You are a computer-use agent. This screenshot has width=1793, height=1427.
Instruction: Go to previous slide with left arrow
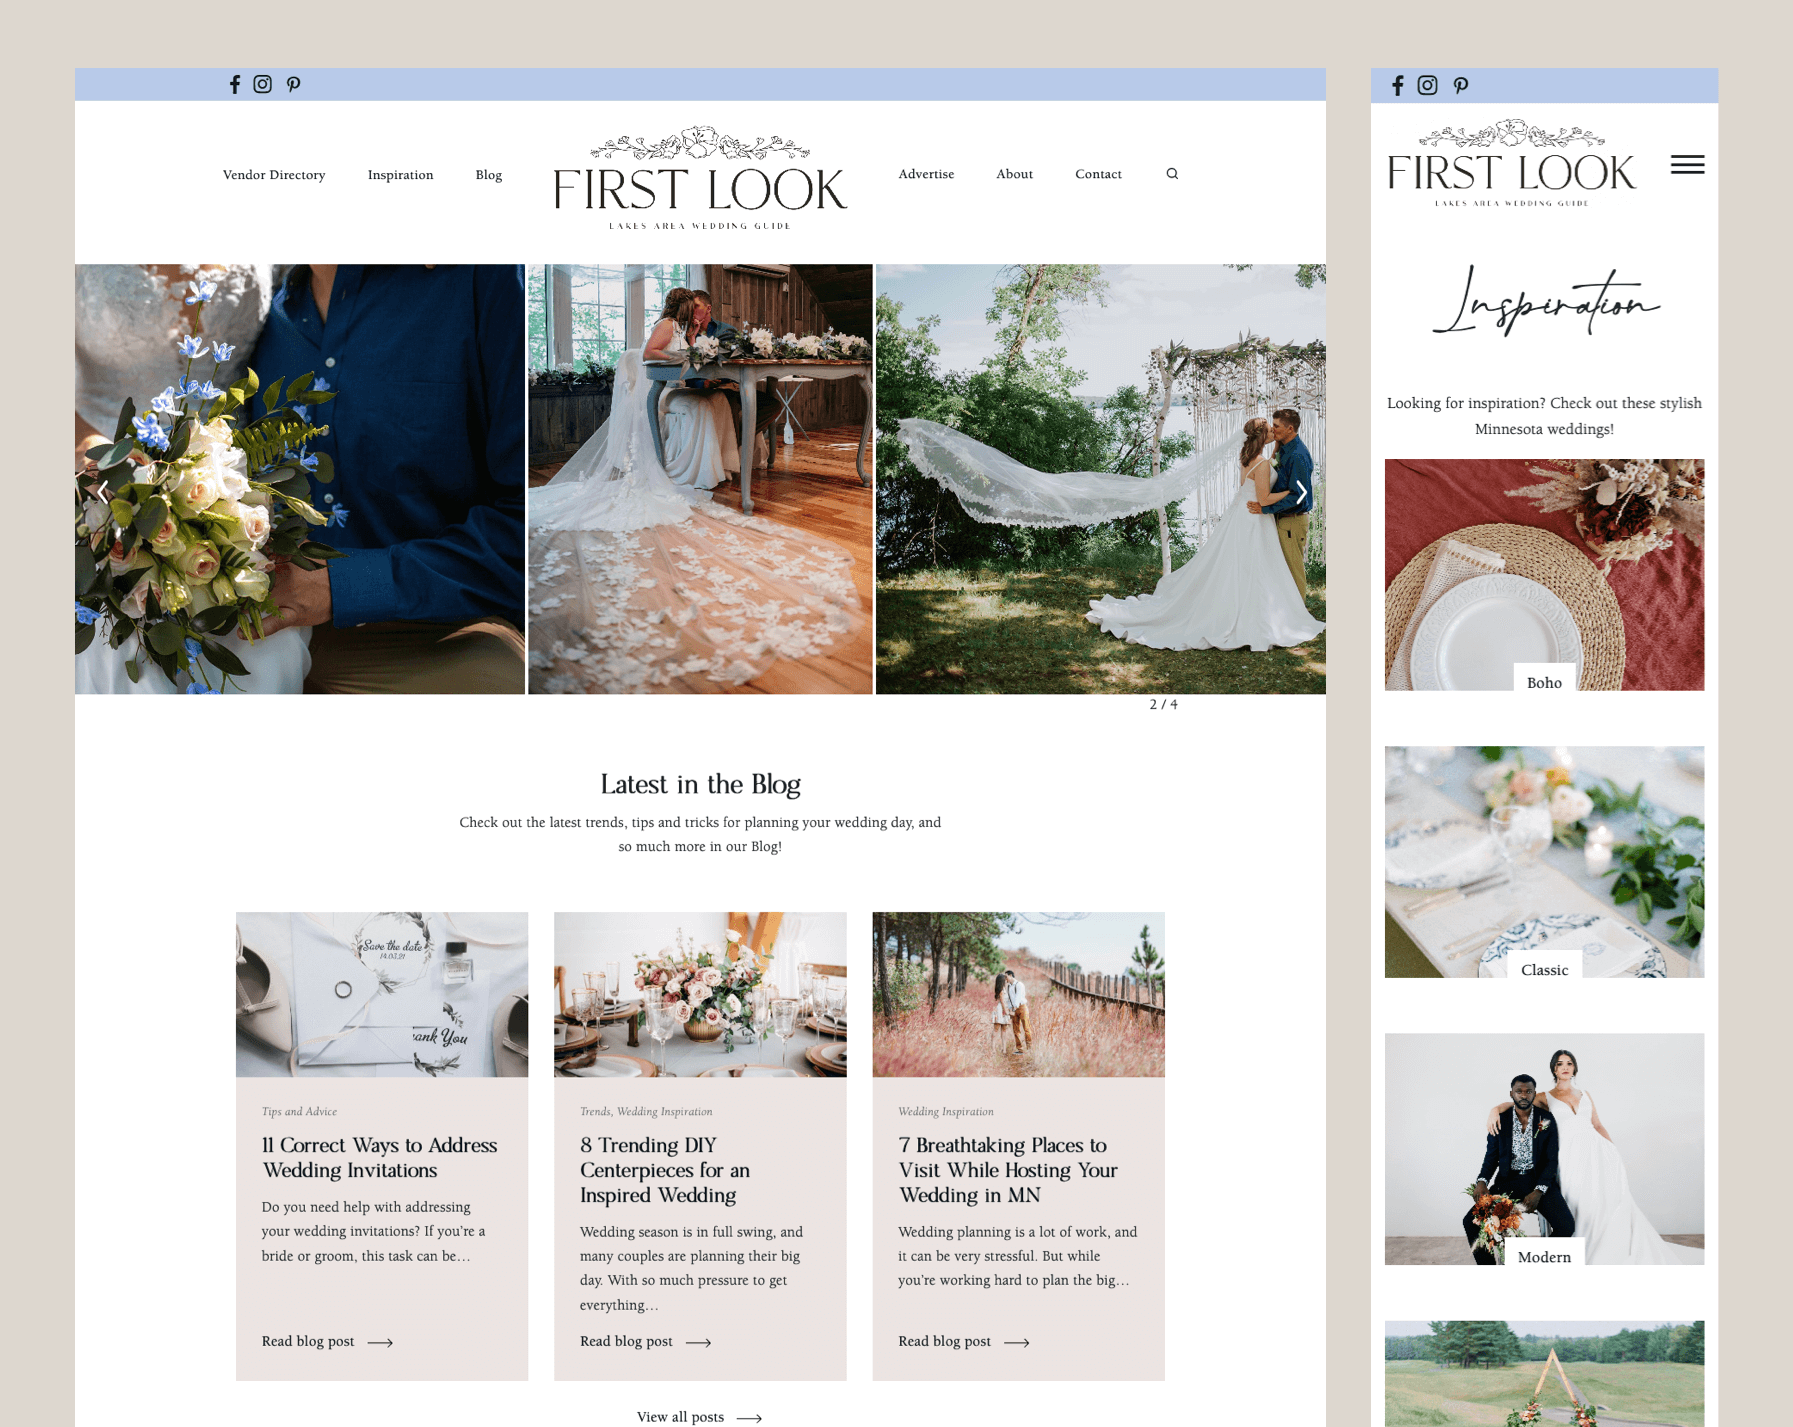(x=103, y=492)
